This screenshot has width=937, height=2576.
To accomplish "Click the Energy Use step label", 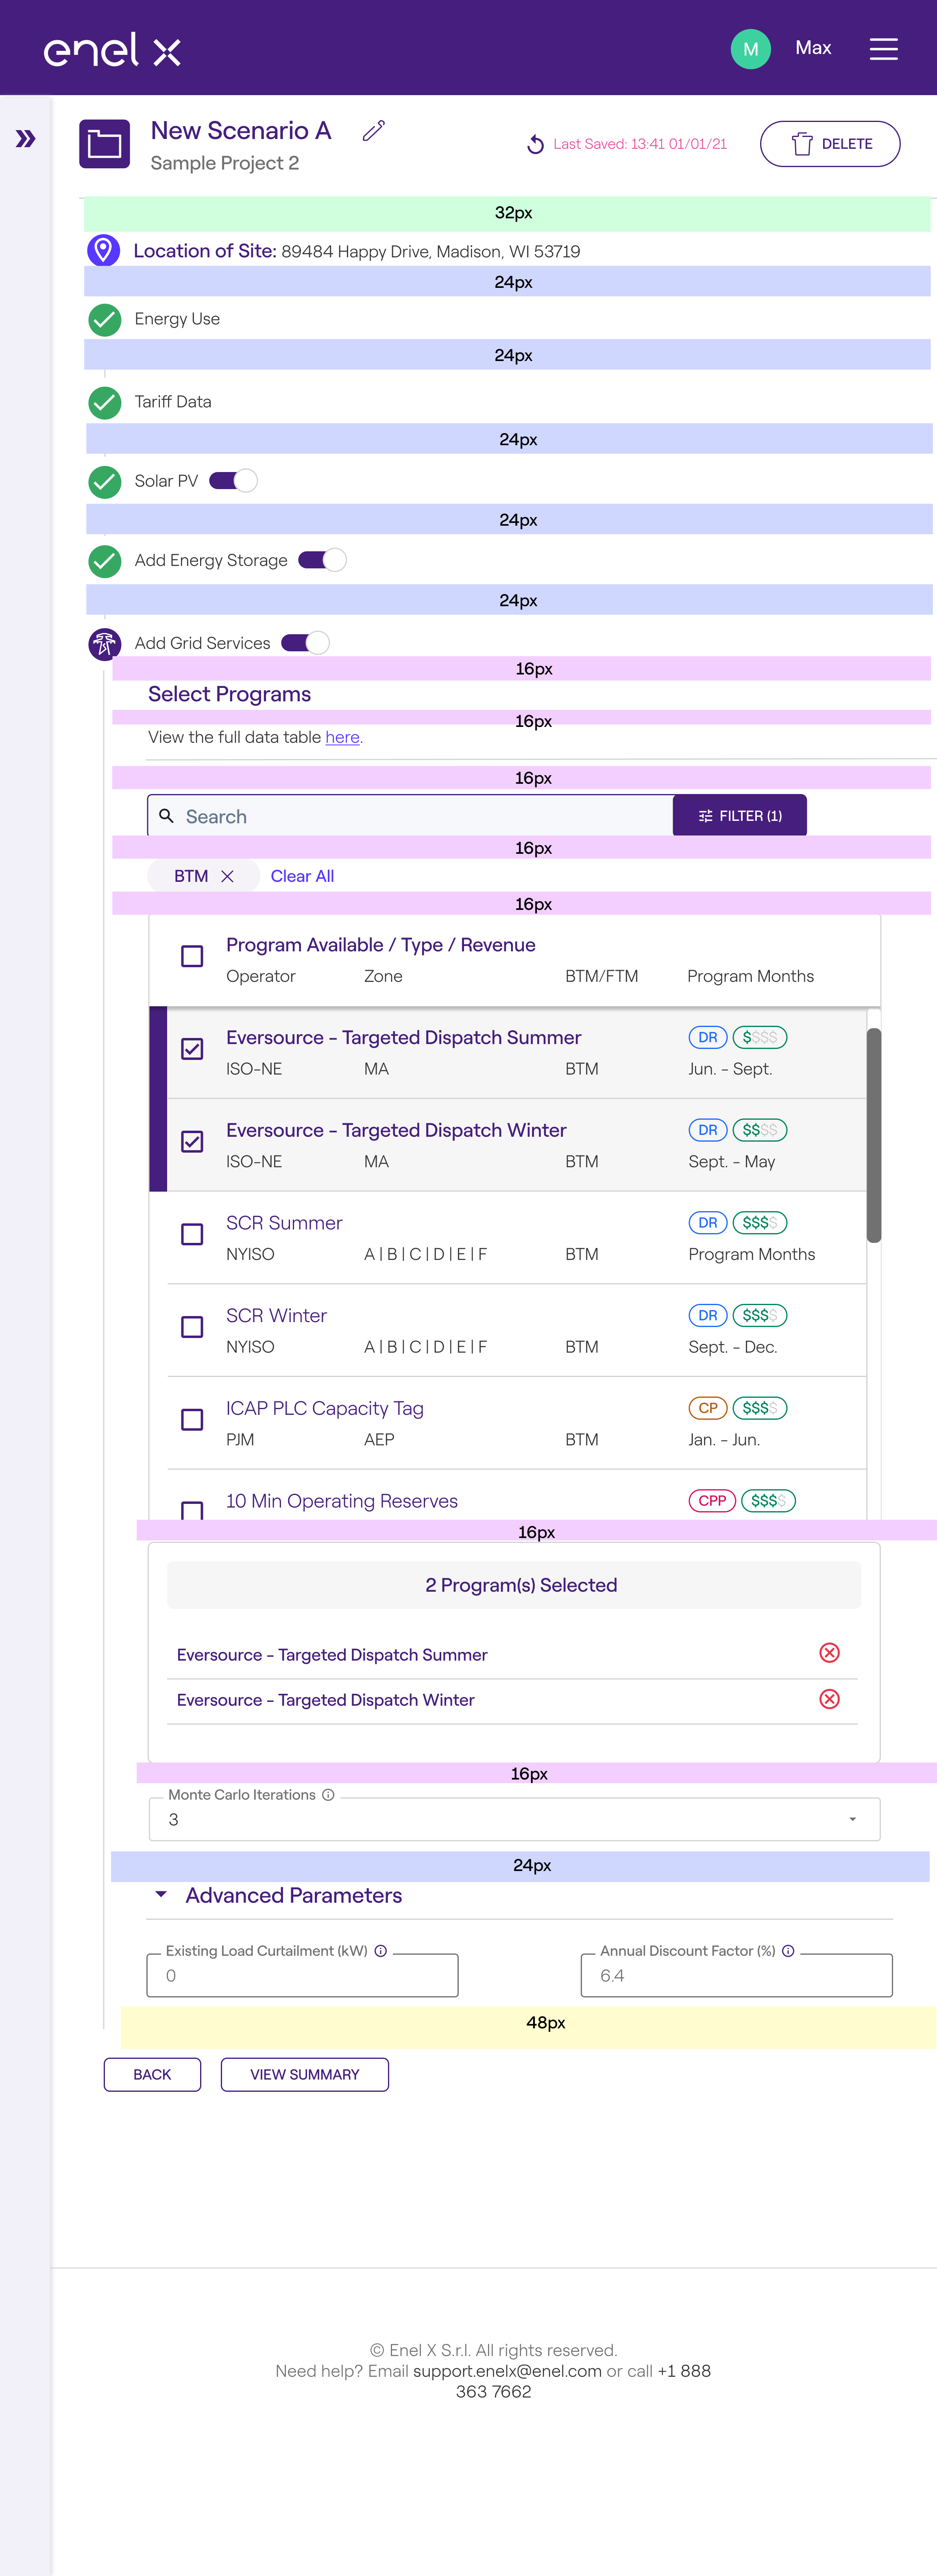I will (x=177, y=319).
